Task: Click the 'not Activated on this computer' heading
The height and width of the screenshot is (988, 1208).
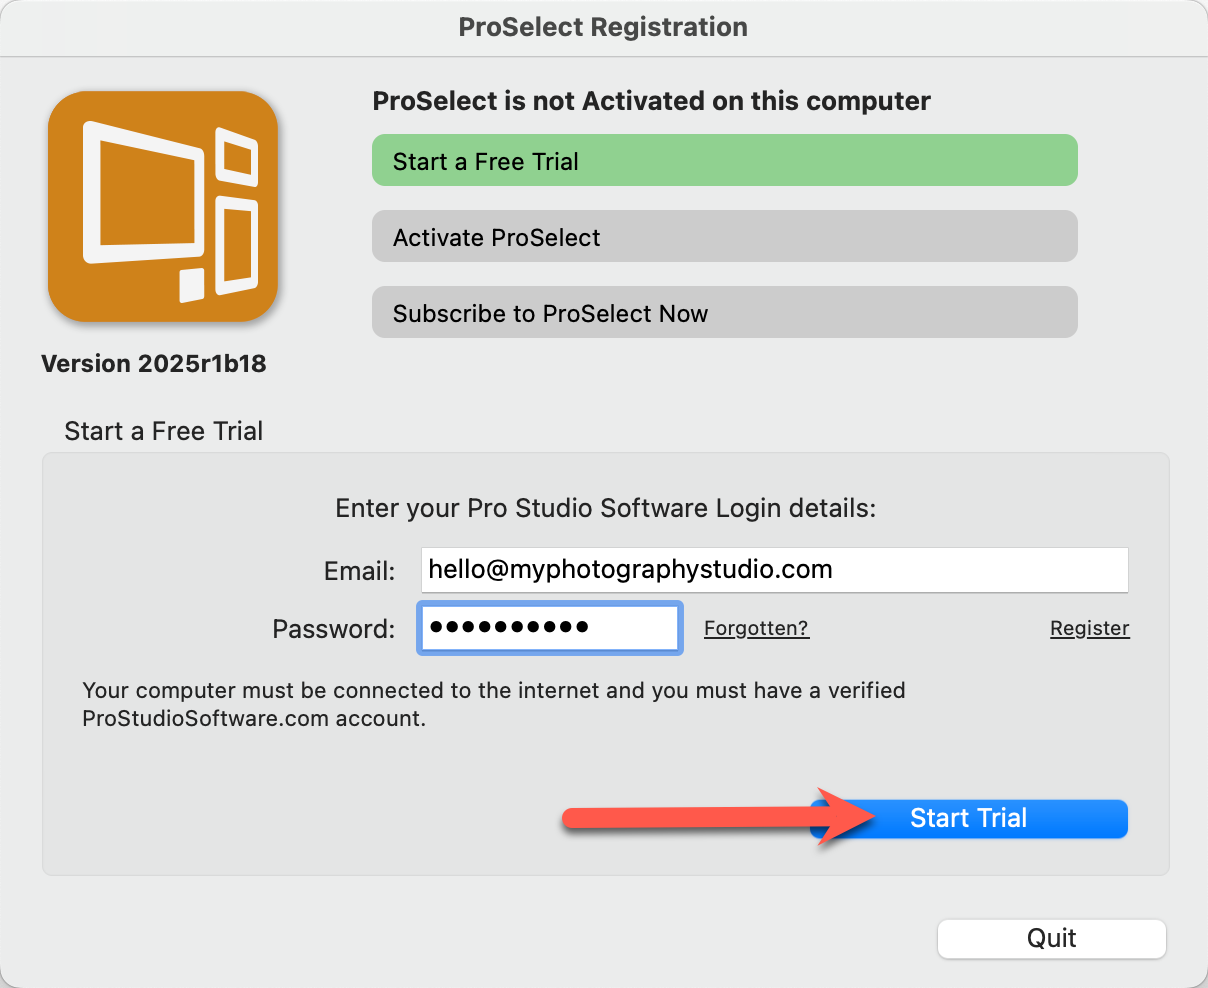Action: (651, 101)
